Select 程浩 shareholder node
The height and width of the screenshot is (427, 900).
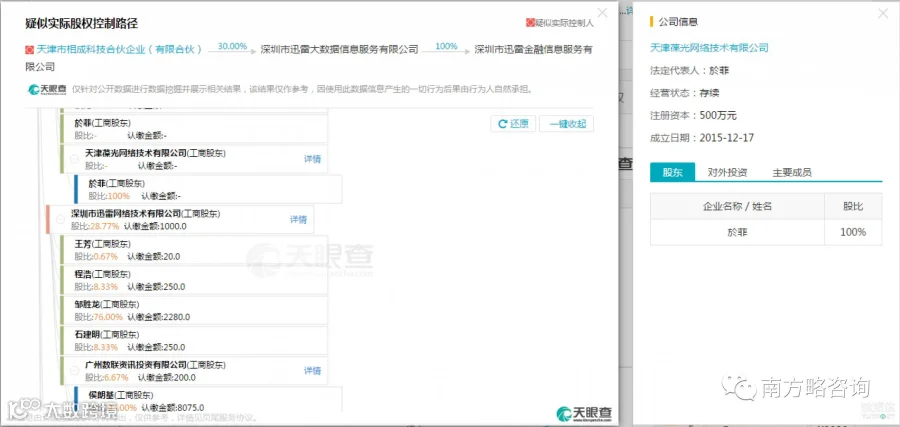coord(193,280)
